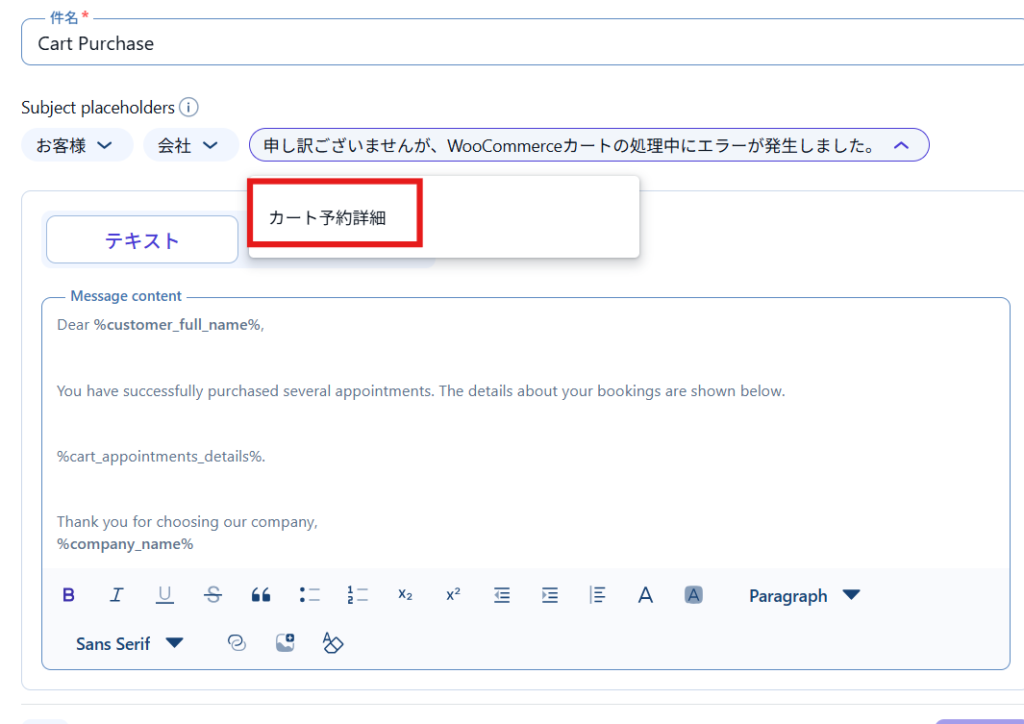The height and width of the screenshot is (724, 1024).
Task: Insert a link using chain icon
Action: (237, 643)
